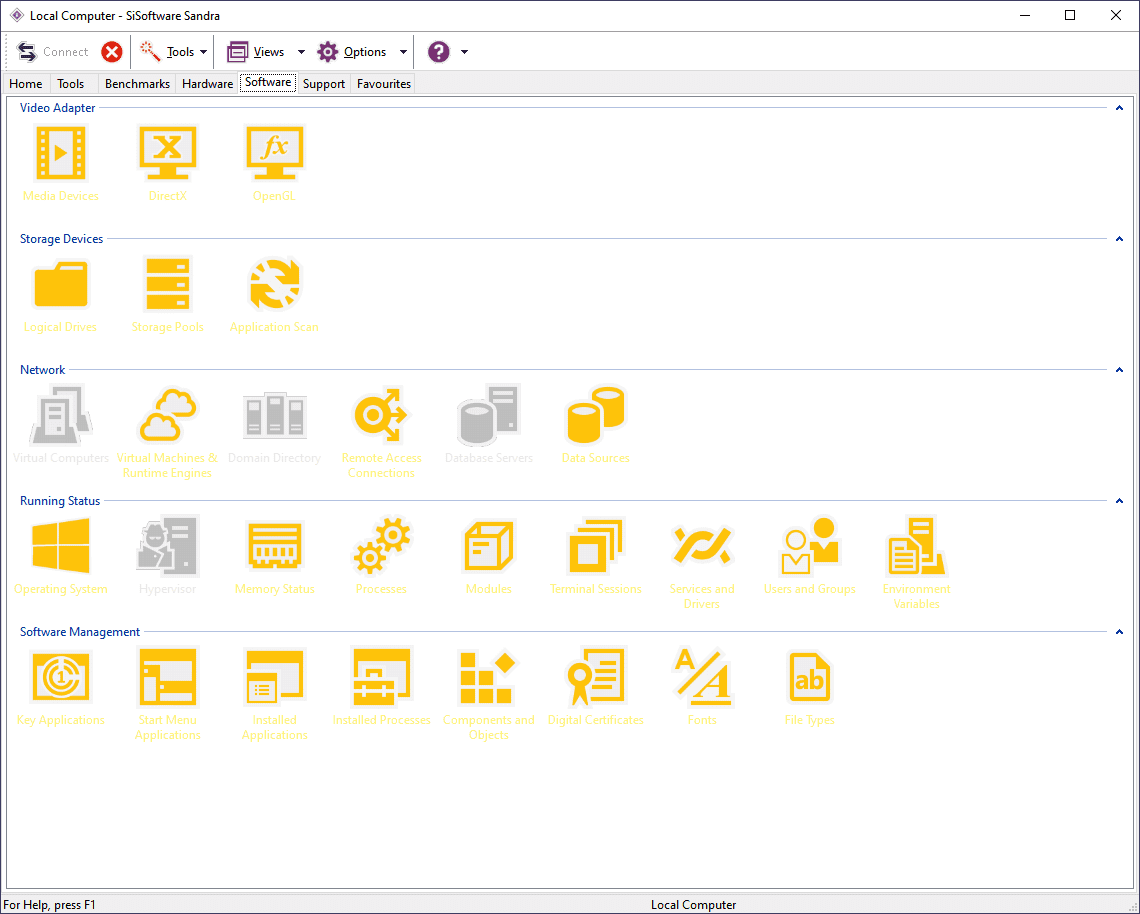Switch to the Hardware tab

(207, 84)
